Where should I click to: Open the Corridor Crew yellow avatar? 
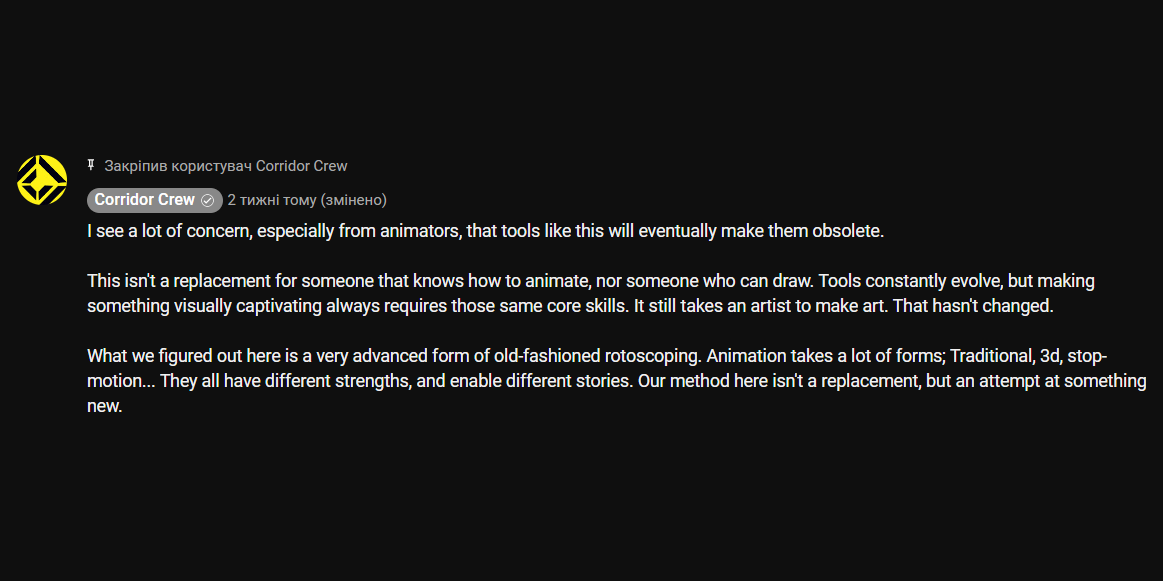(x=42, y=180)
